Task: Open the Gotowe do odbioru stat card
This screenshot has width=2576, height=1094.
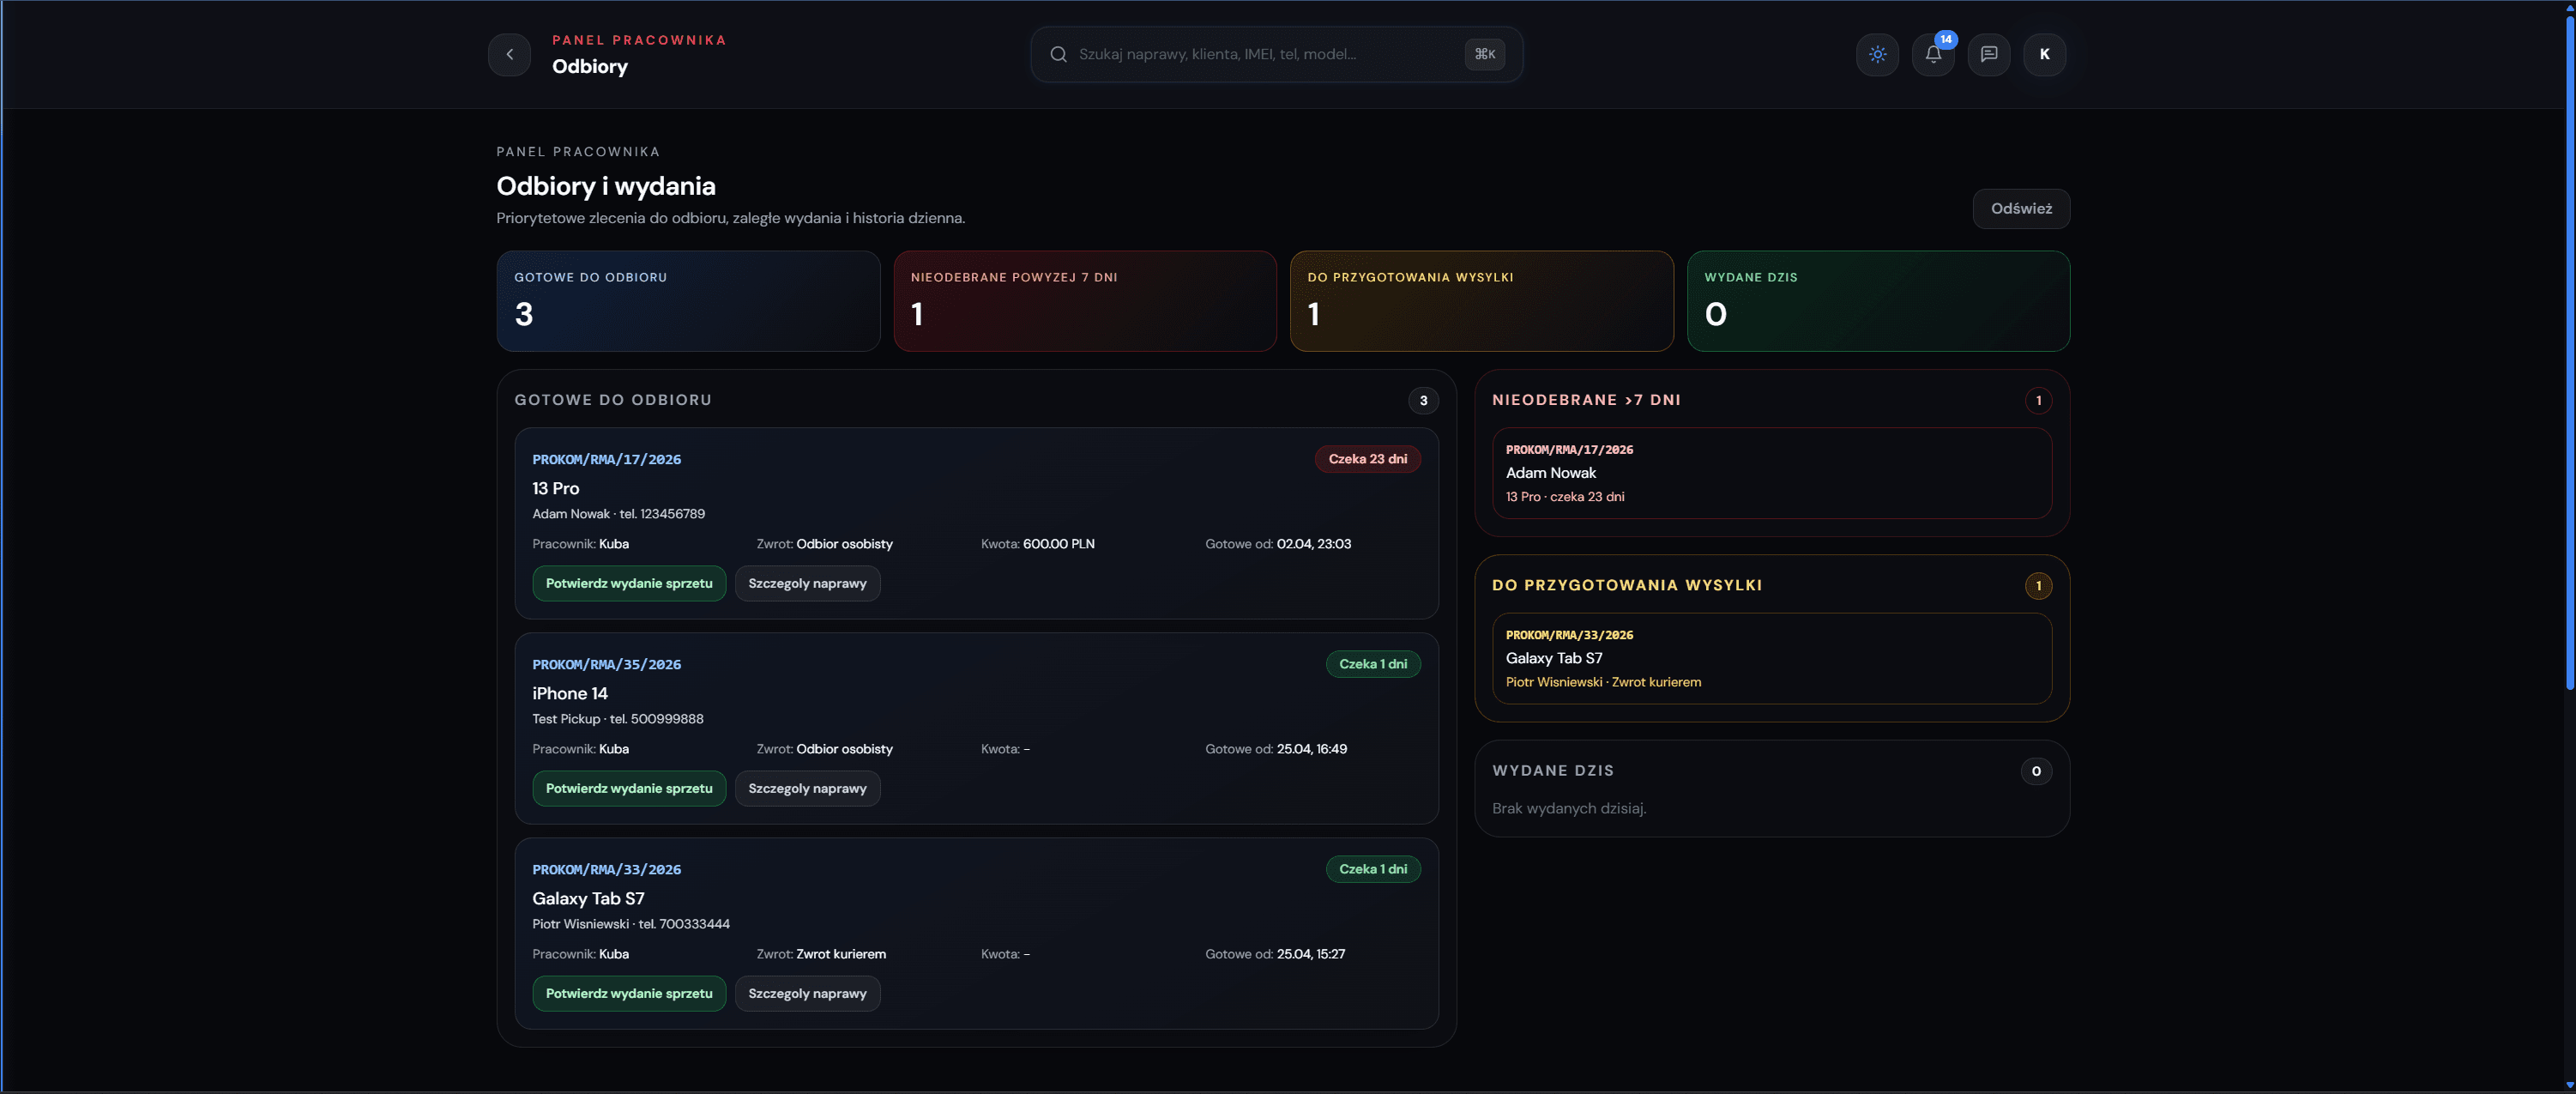Action: click(x=688, y=301)
